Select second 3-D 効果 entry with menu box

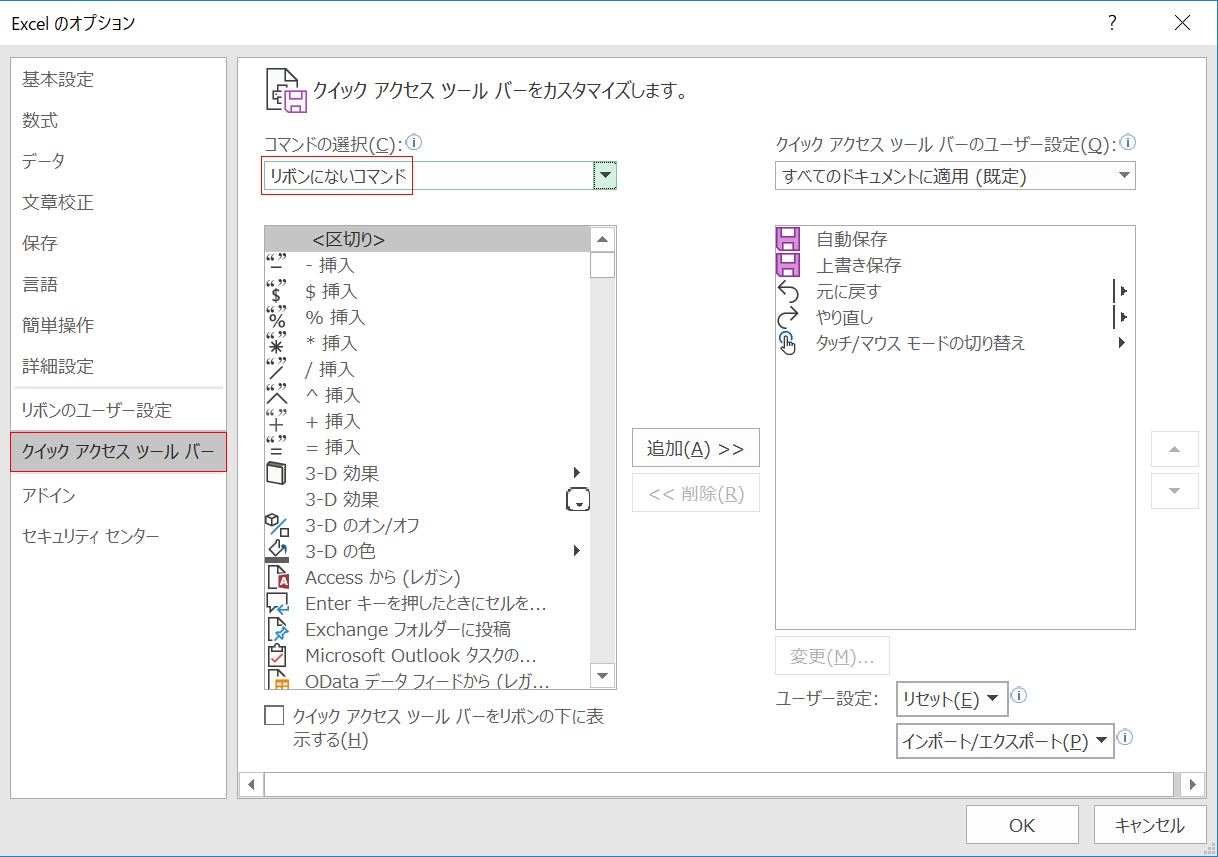(427, 499)
